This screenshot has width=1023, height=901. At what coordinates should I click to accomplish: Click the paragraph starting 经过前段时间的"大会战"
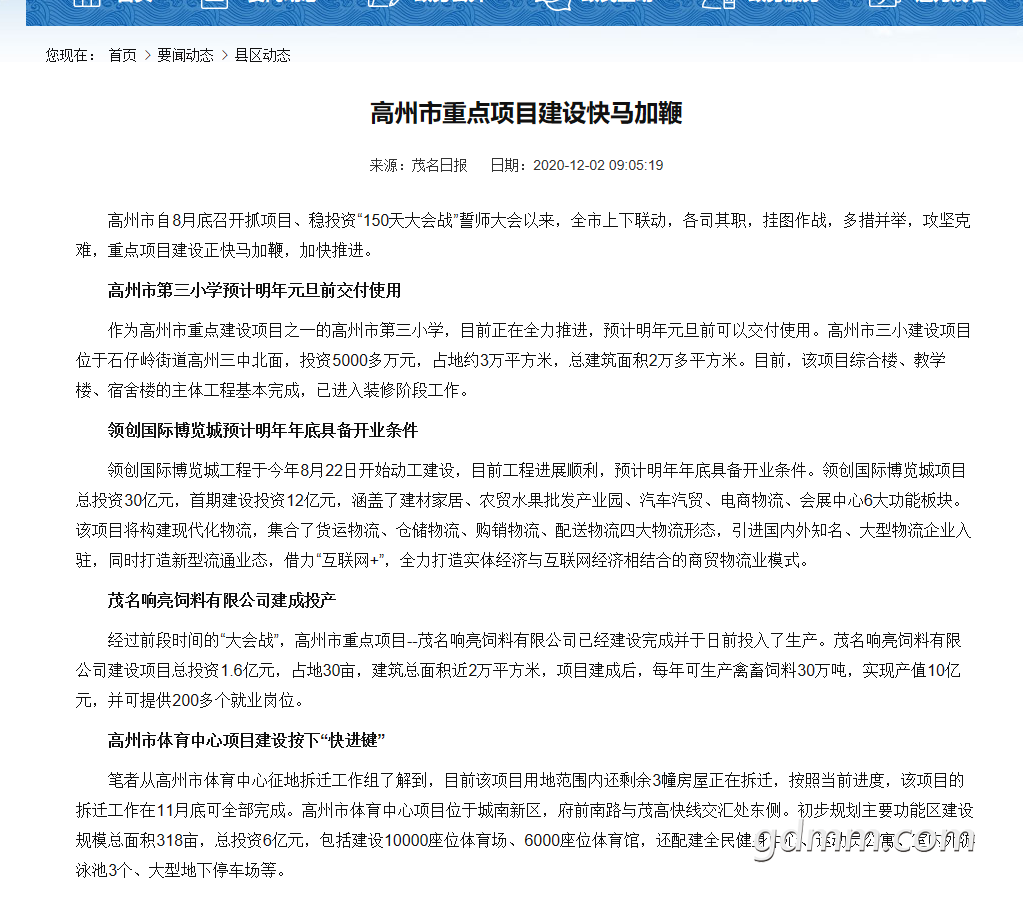click(x=519, y=670)
